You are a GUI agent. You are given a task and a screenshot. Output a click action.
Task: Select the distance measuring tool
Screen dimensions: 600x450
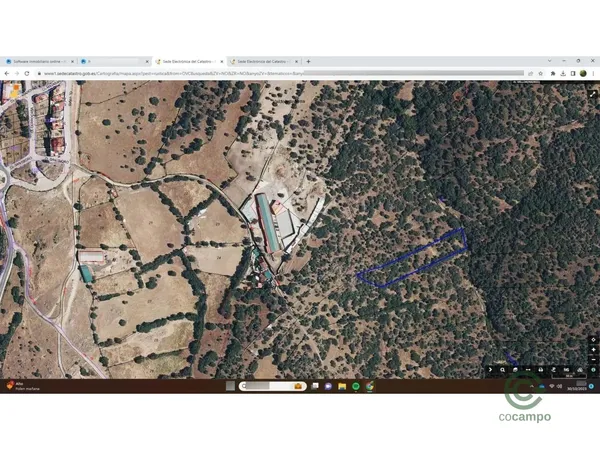[x=528, y=370]
